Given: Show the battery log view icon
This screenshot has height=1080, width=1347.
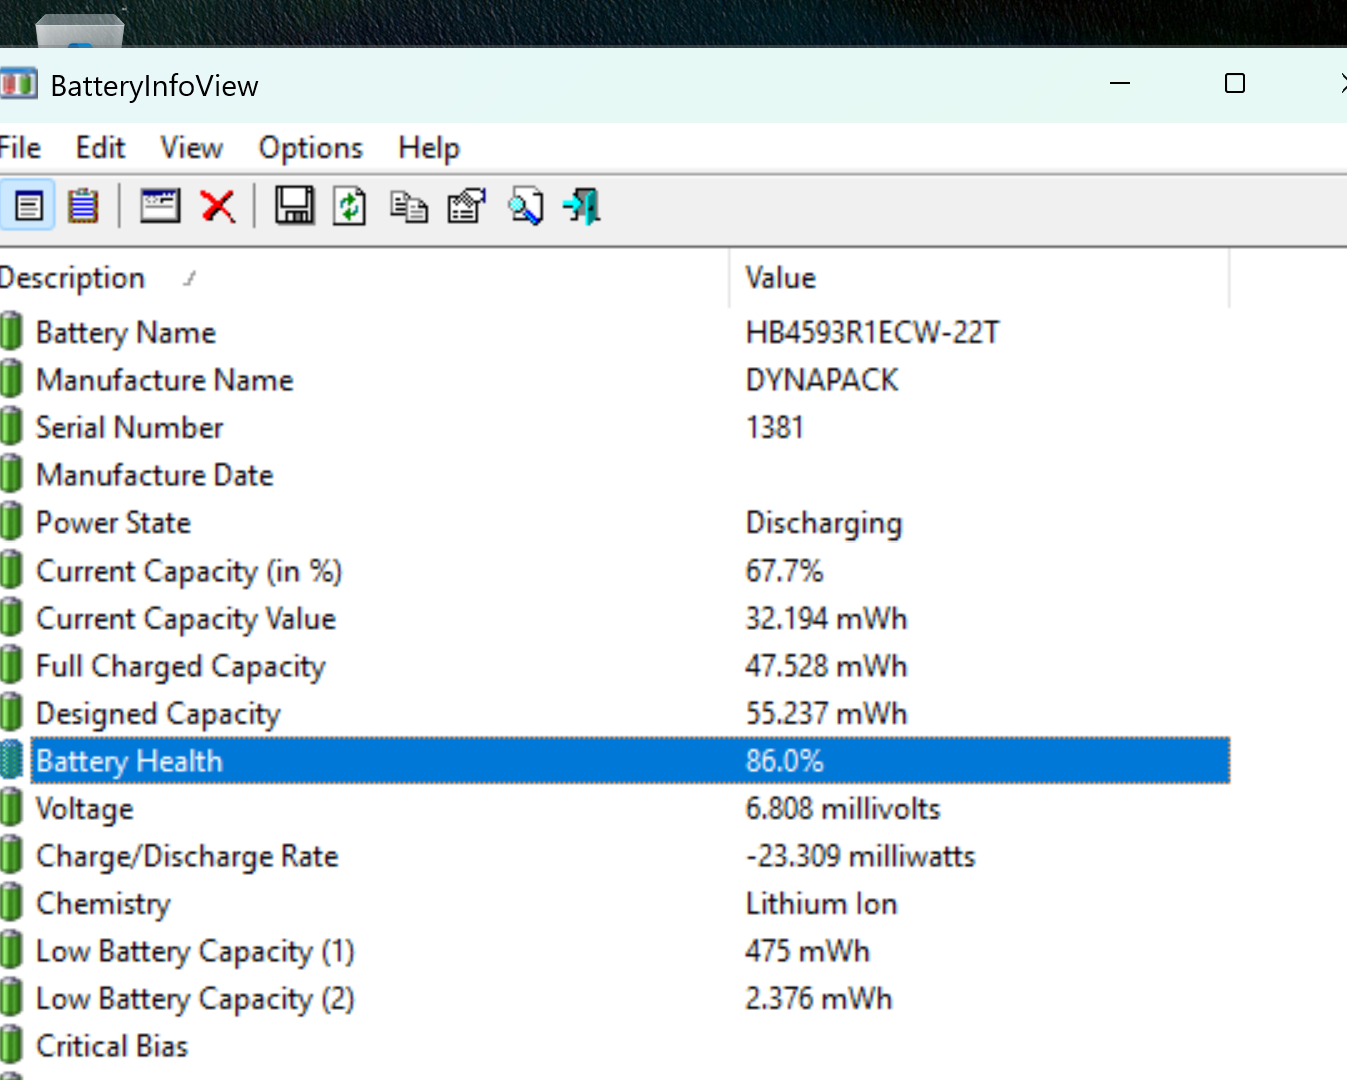Looking at the screenshot, I should click(83, 207).
